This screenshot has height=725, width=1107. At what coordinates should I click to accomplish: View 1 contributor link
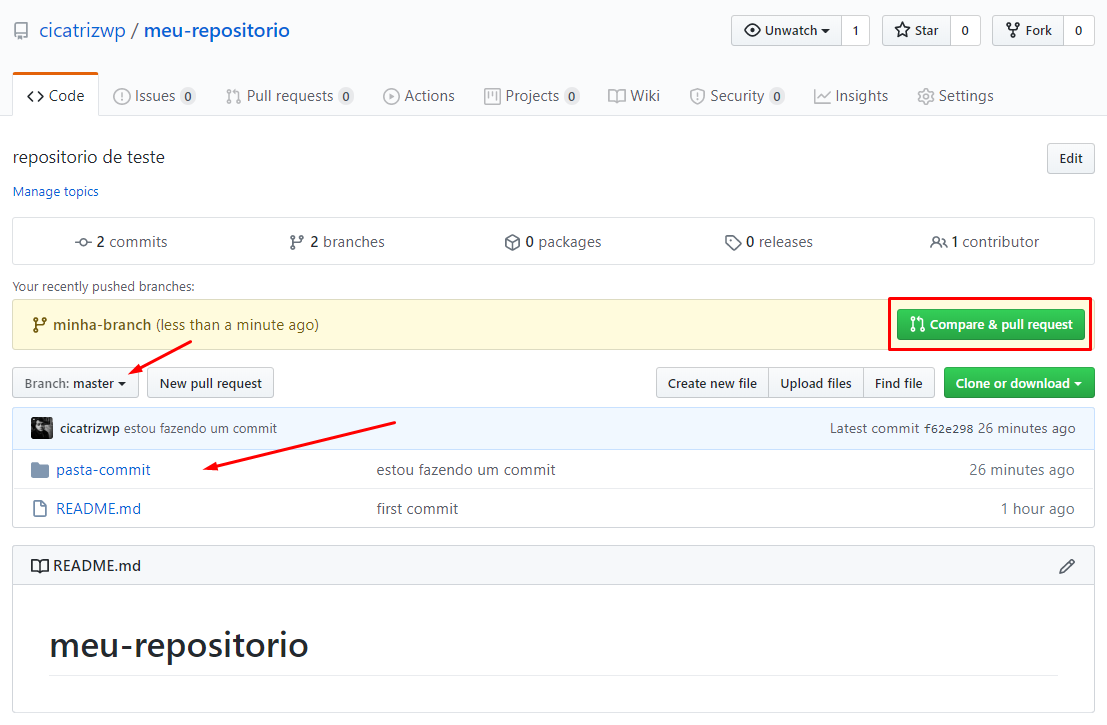985,242
